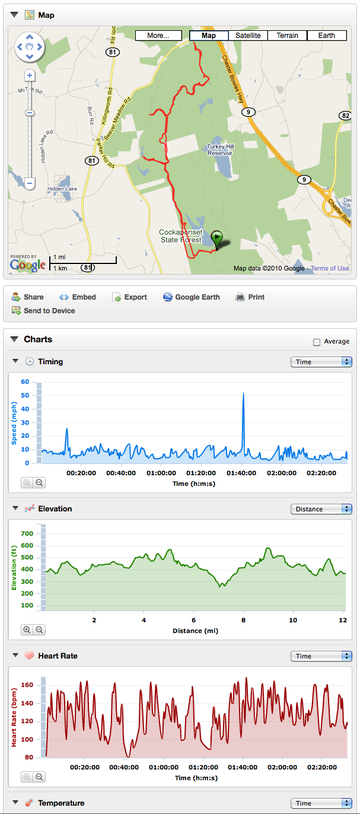This screenshot has width=360, height=814.
Task: Collapse the Elevation chart triangle
Action: coord(15,509)
